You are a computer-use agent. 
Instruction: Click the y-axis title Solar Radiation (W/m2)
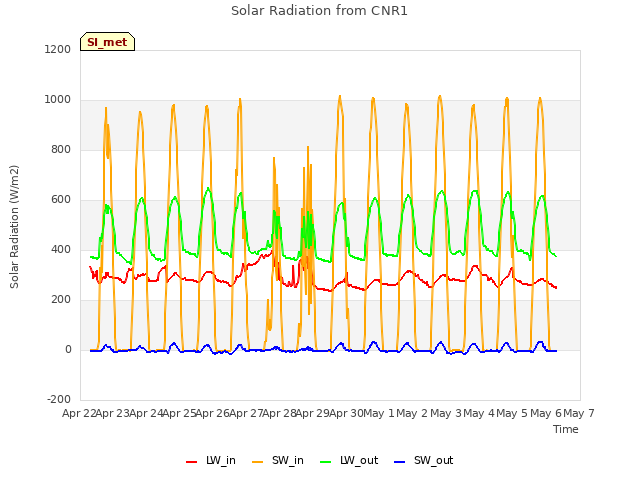[14, 227]
